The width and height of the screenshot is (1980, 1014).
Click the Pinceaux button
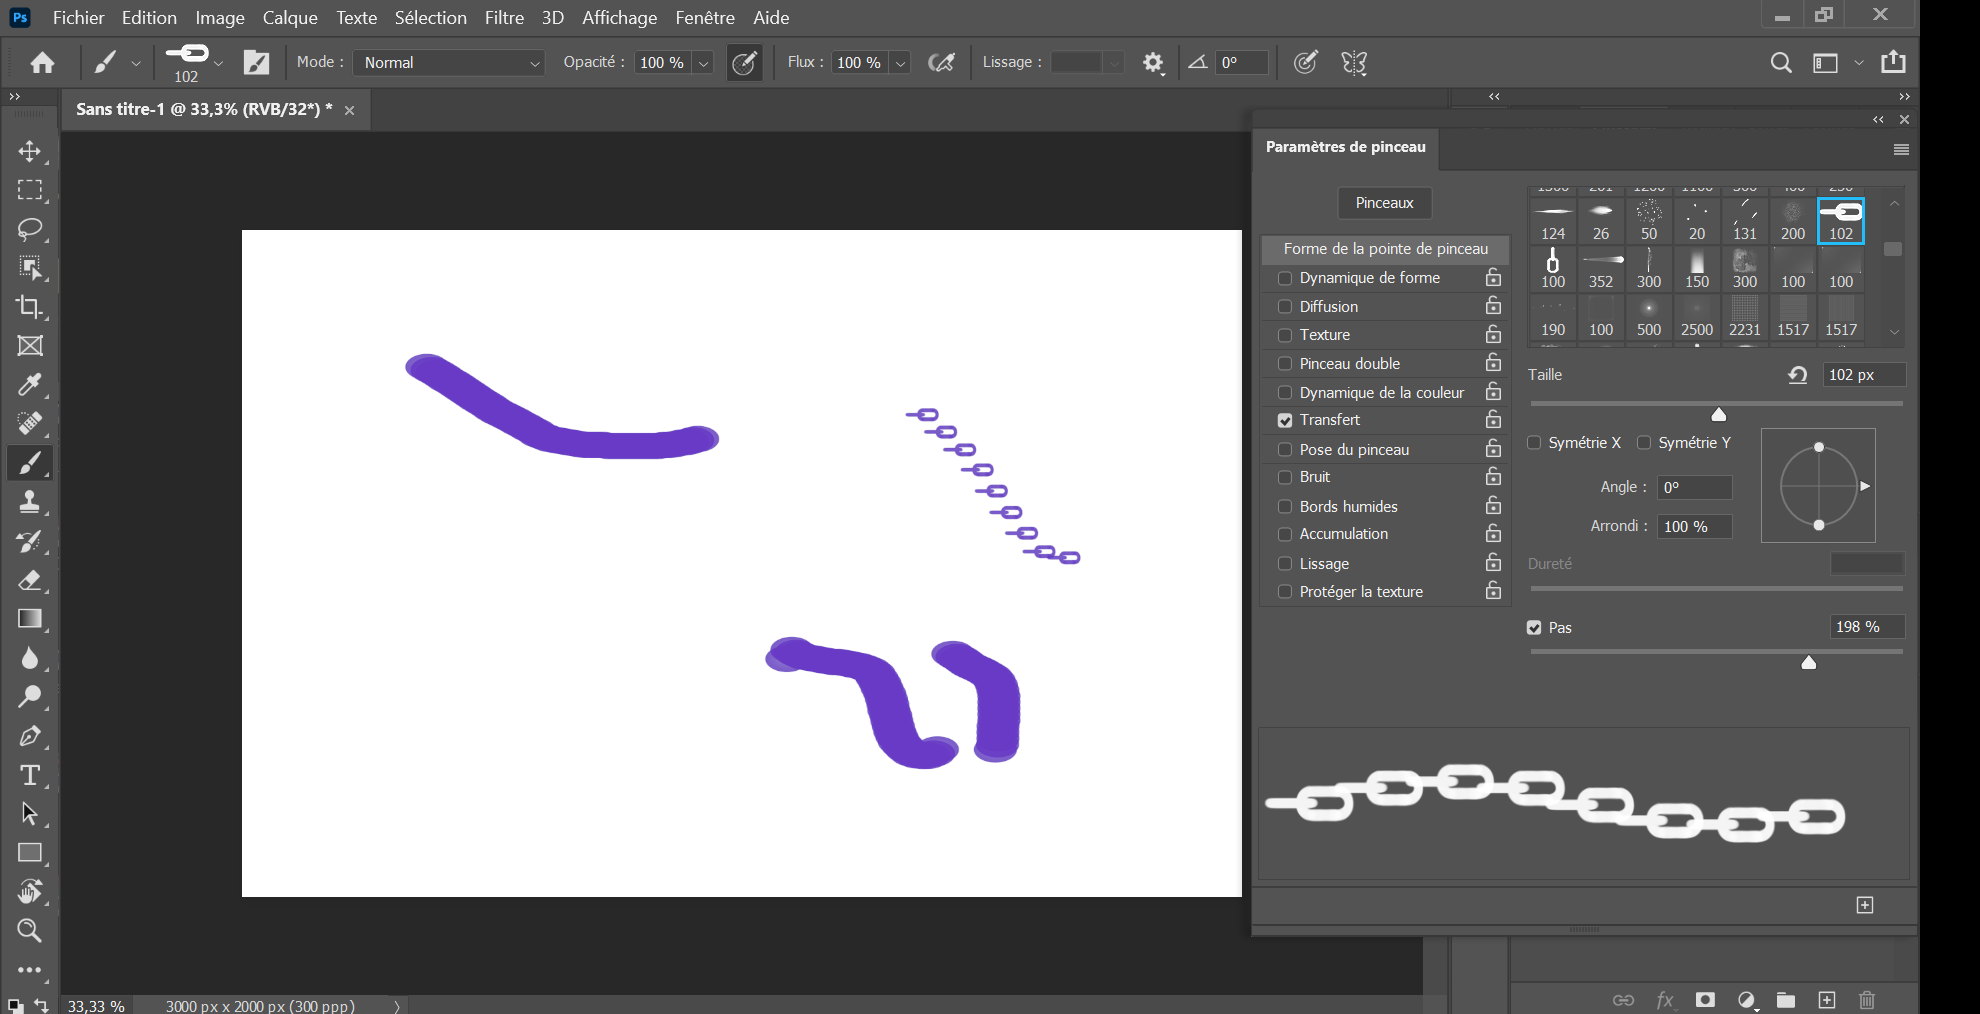pyautogui.click(x=1384, y=202)
